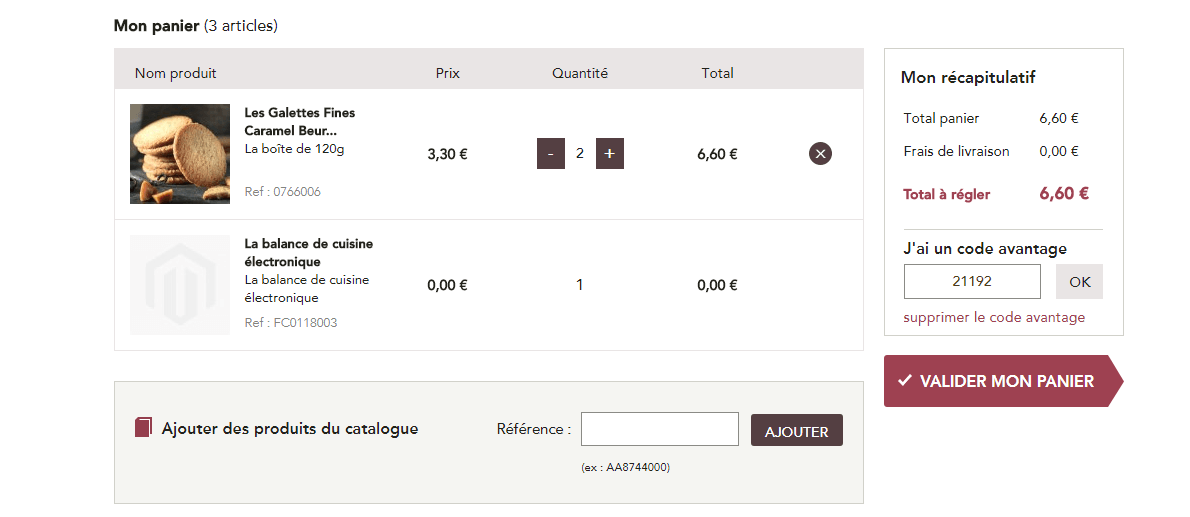This screenshot has height=517, width=1190.
Task: Increase Galettes Fines quantity with plus button
Action: click(610, 154)
